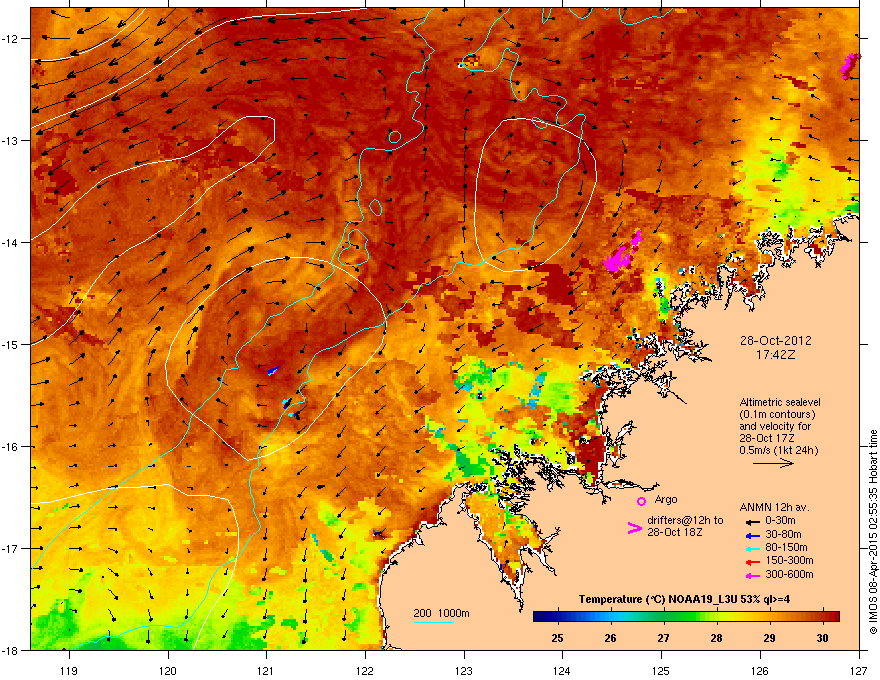880x680 pixels.
Task: Click the 25 label under the color bar
Action: 557,638
